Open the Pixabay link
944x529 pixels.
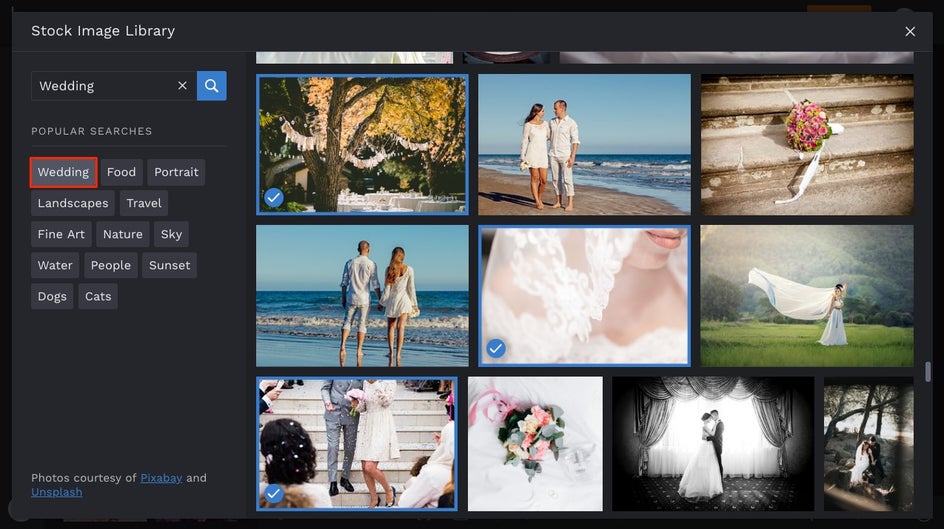[161, 478]
